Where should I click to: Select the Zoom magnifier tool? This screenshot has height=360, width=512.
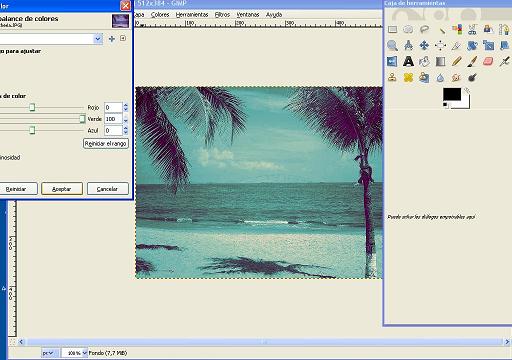[x=392, y=45]
